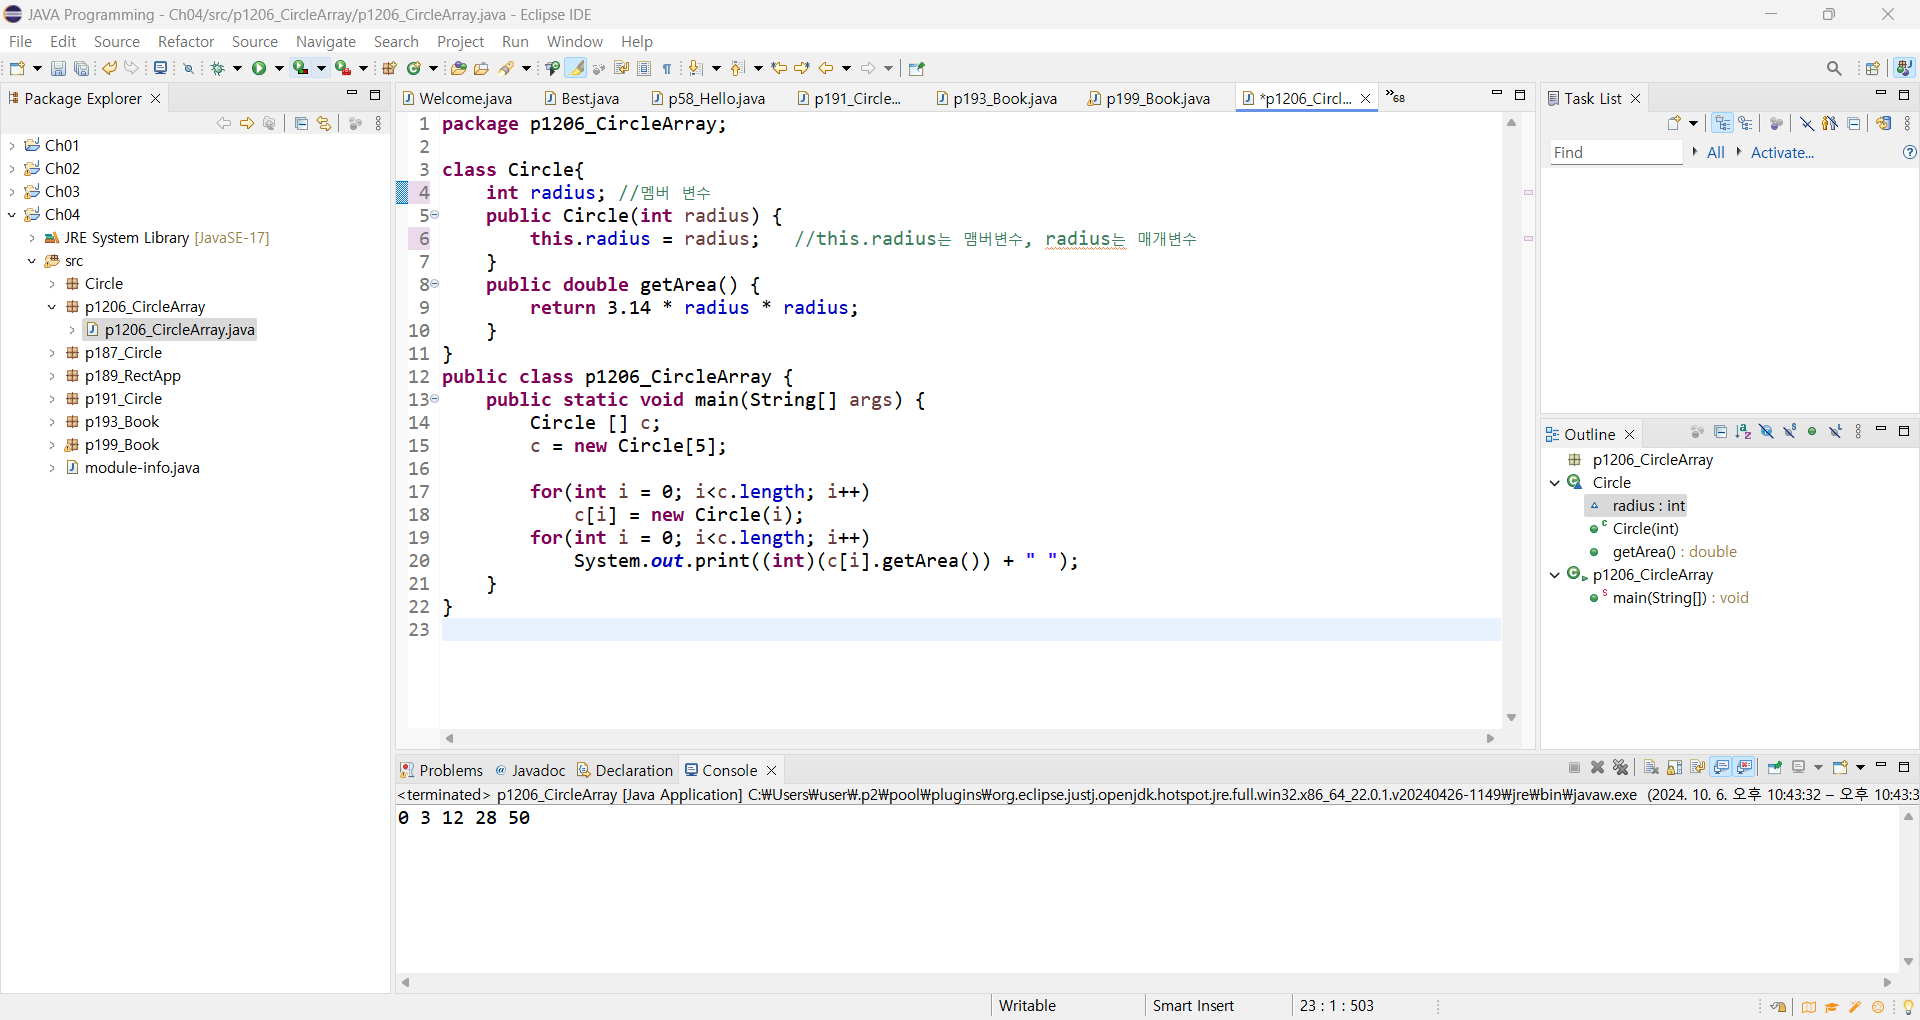The height and width of the screenshot is (1020, 1920).
Task: Click the Next Annotation arrow icon
Action: coord(696,68)
